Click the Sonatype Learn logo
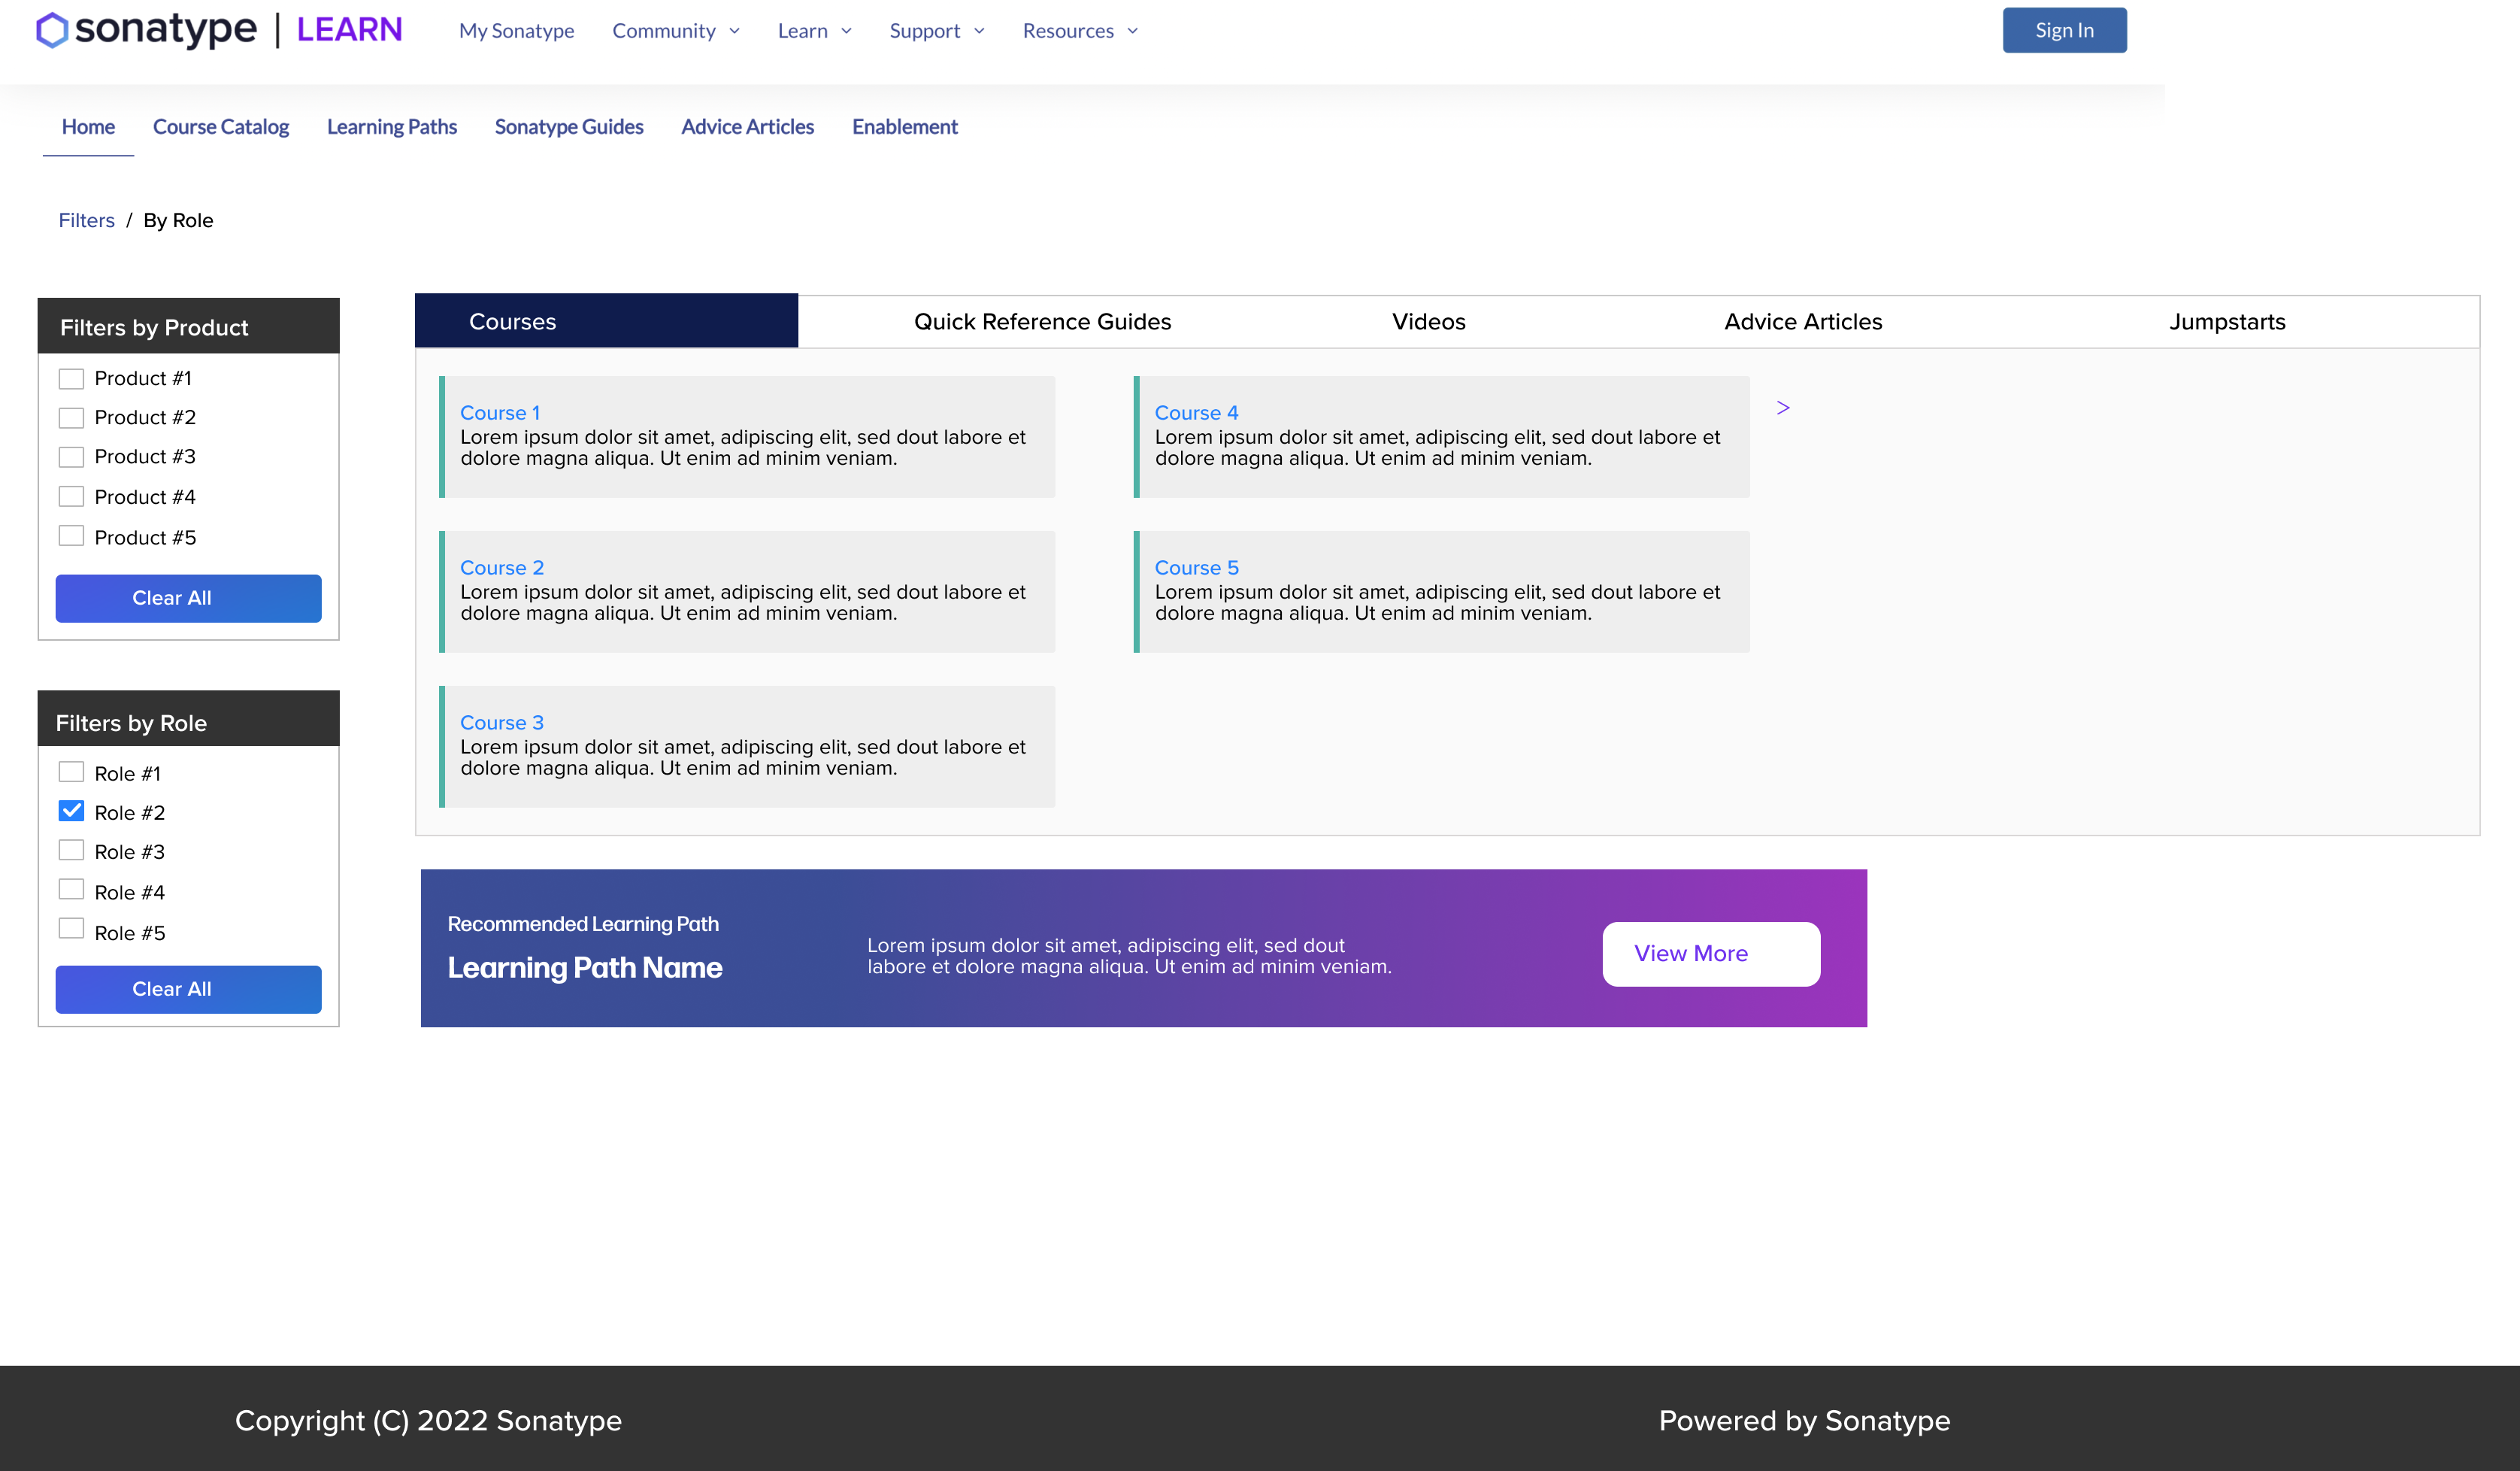 point(219,30)
